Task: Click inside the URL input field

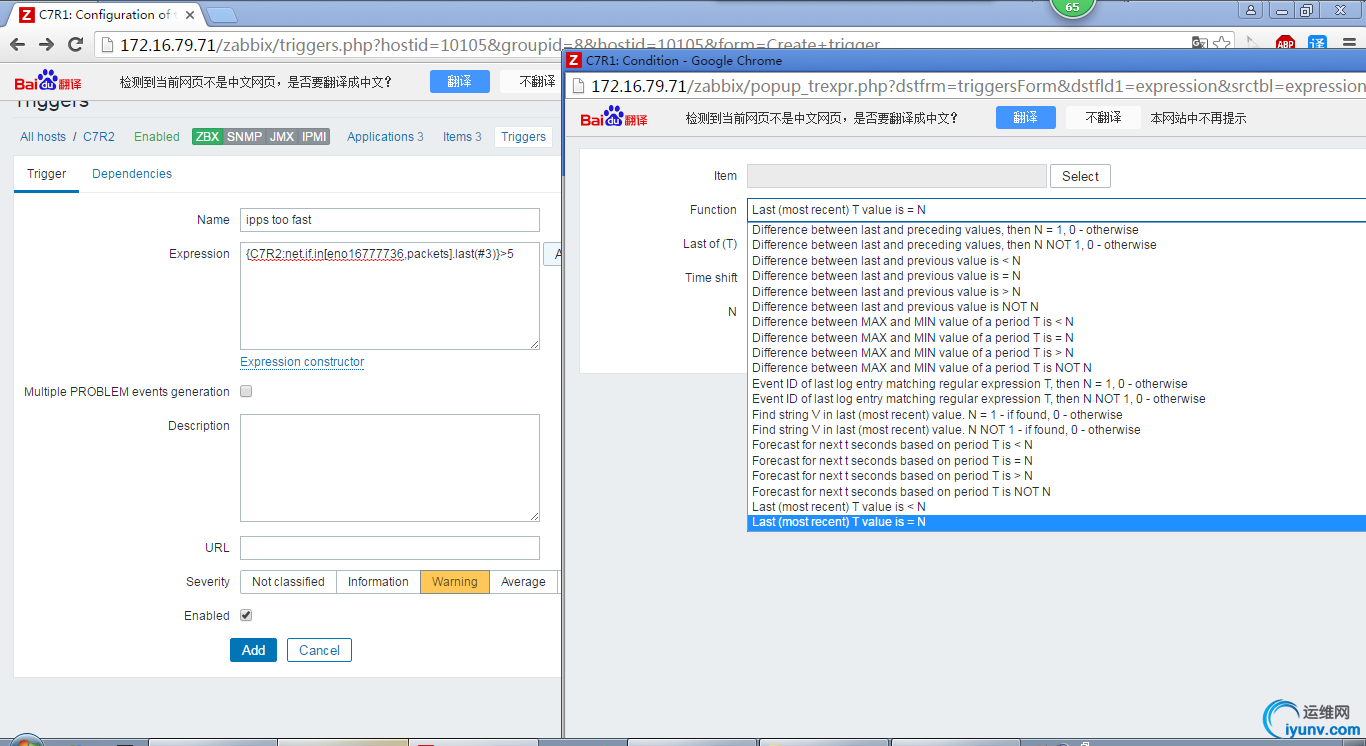Action: coord(389,548)
